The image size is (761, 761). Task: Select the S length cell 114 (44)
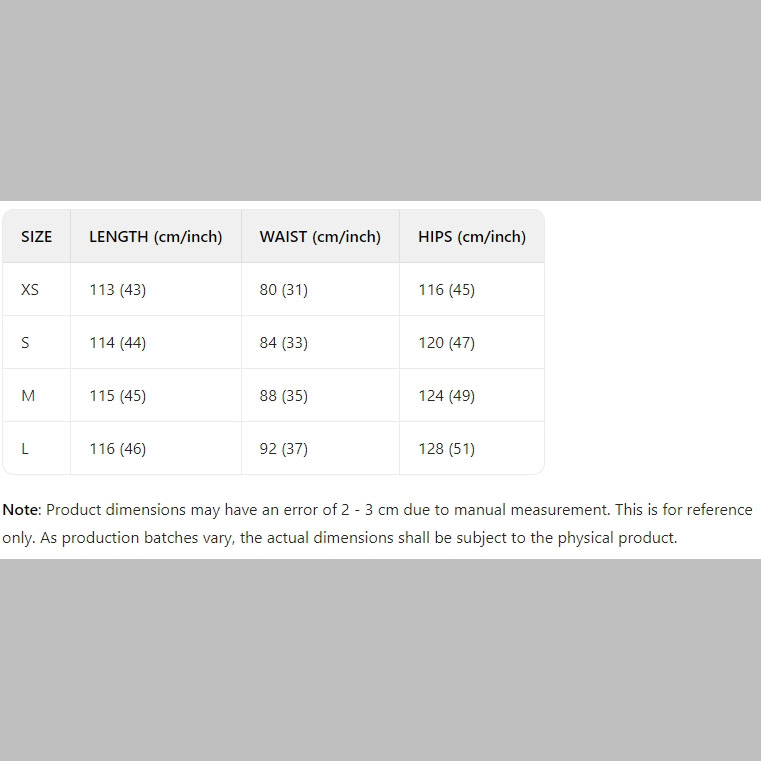[x=117, y=343]
